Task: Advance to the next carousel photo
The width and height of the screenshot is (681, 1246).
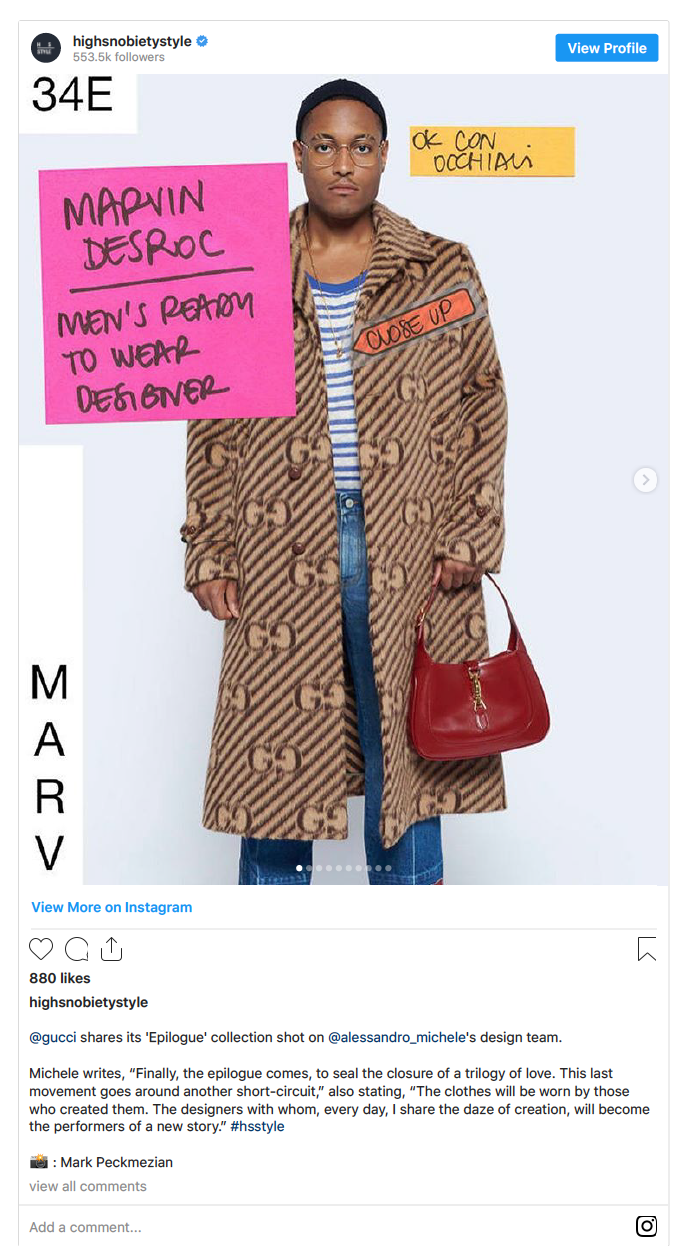Action: point(645,480)
